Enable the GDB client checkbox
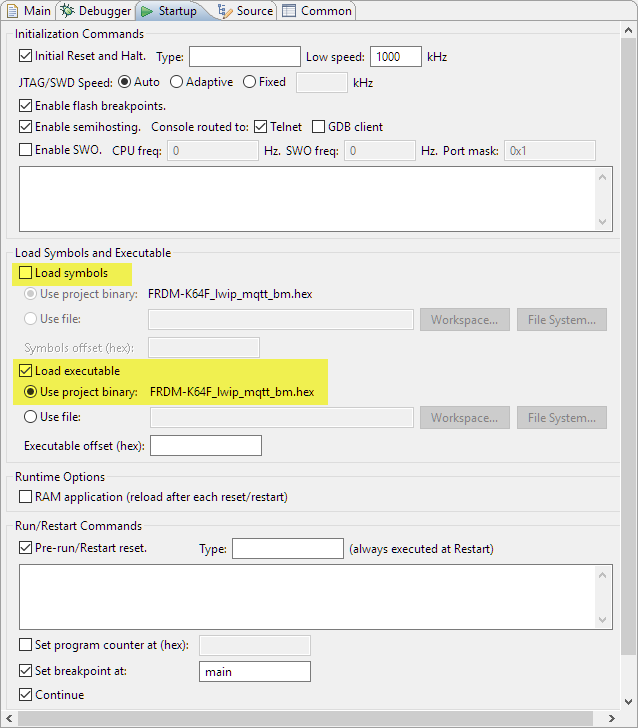This screenshot has width=638, height=728. (x=319, y=127)
